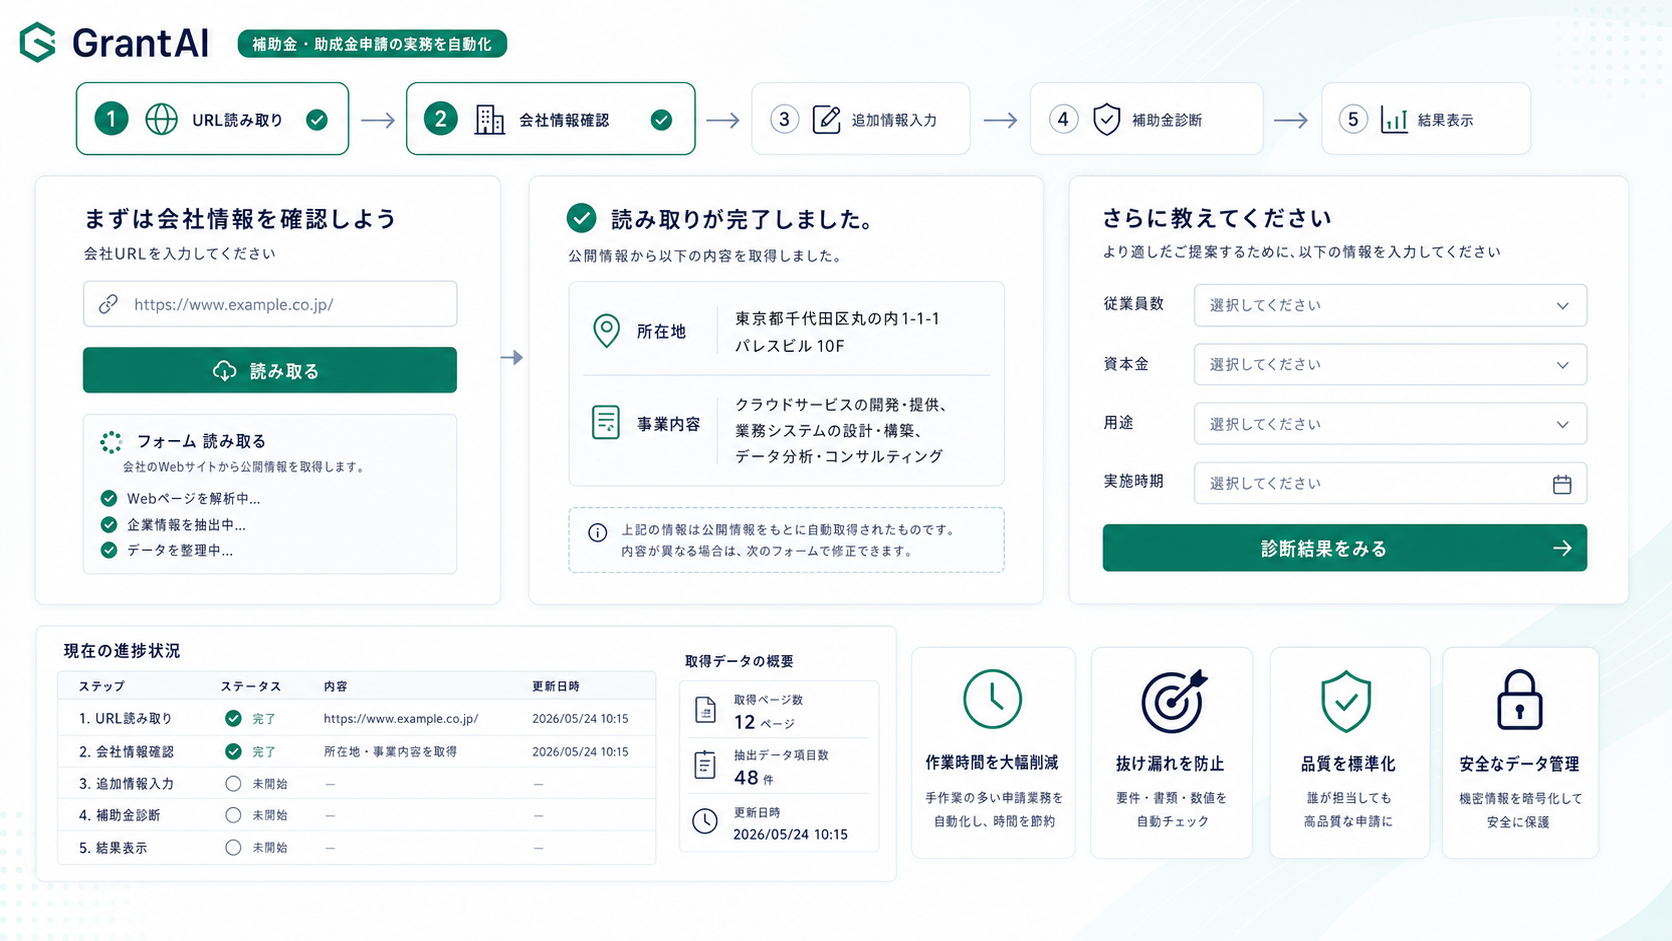Click the document icon next to 事業内容

tap(605, 422)
